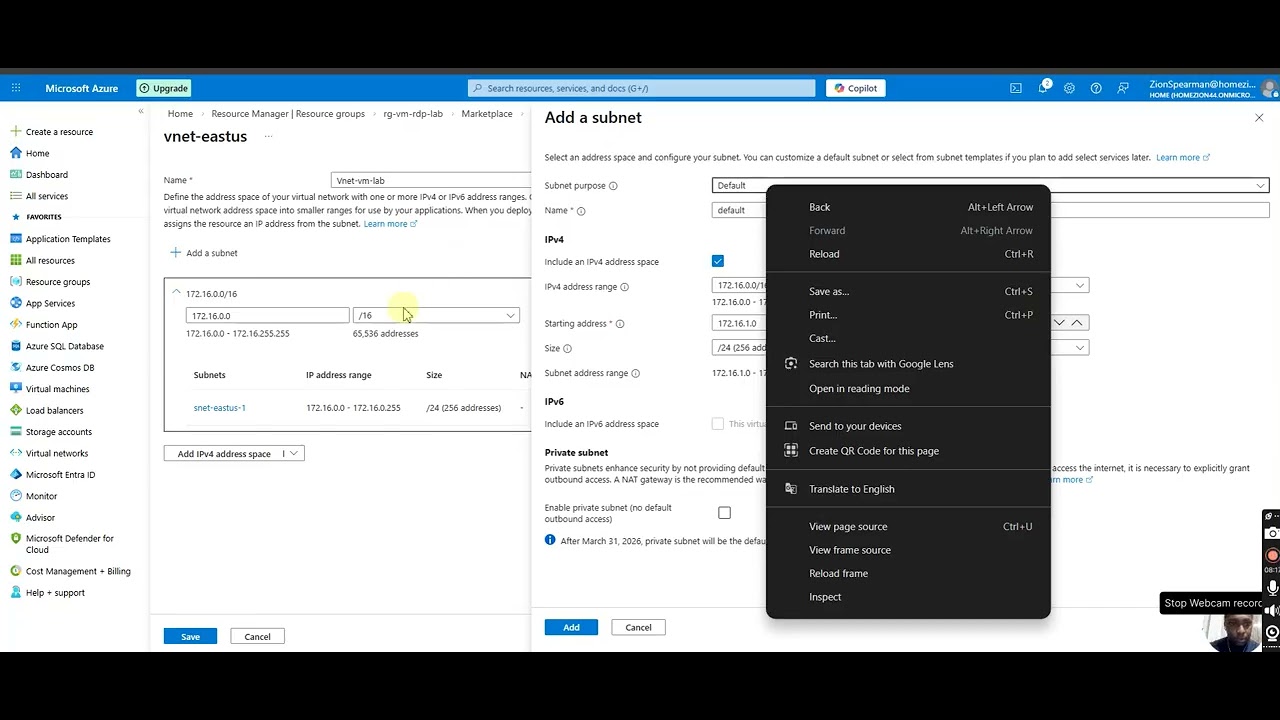Open the feedback icon in top bar
1280x720 pixels.
click(x=1123, y=88)
